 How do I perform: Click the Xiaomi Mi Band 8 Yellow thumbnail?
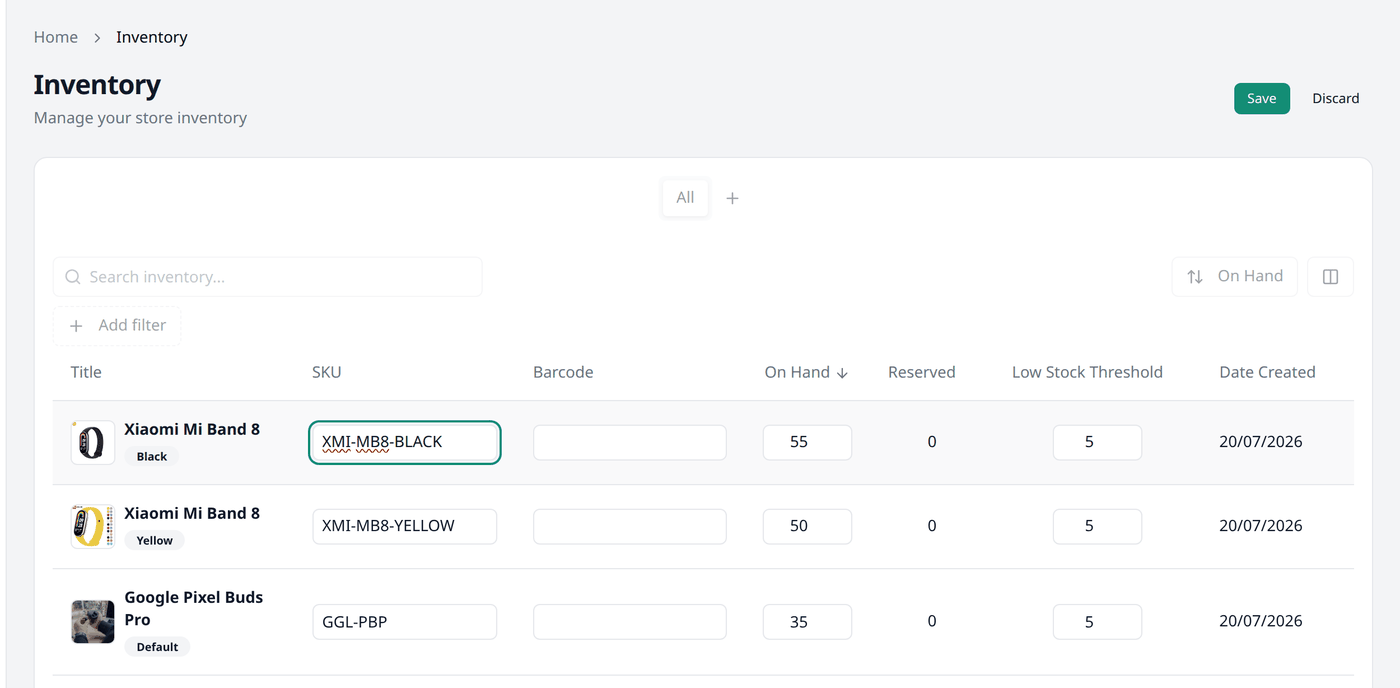click(92, 526)
